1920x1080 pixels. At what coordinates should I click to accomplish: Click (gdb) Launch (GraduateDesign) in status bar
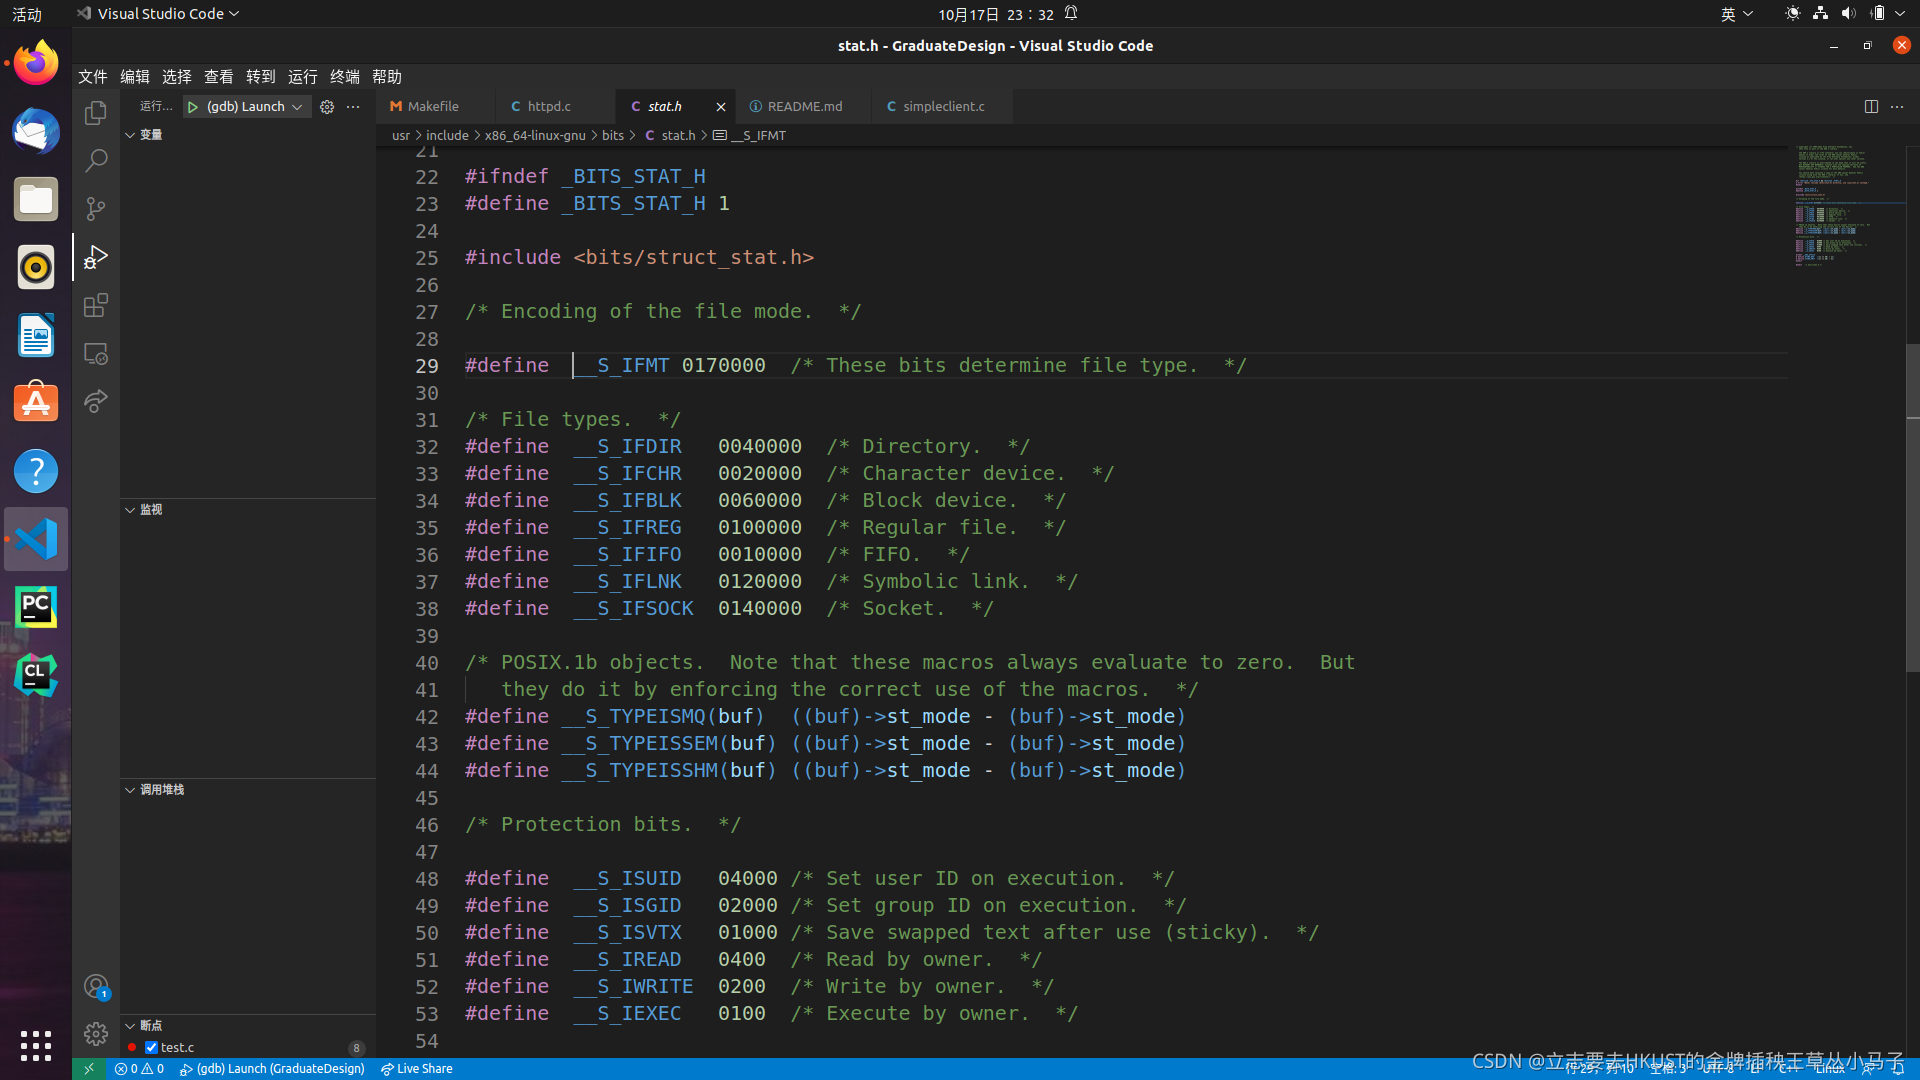(272, 1069)
